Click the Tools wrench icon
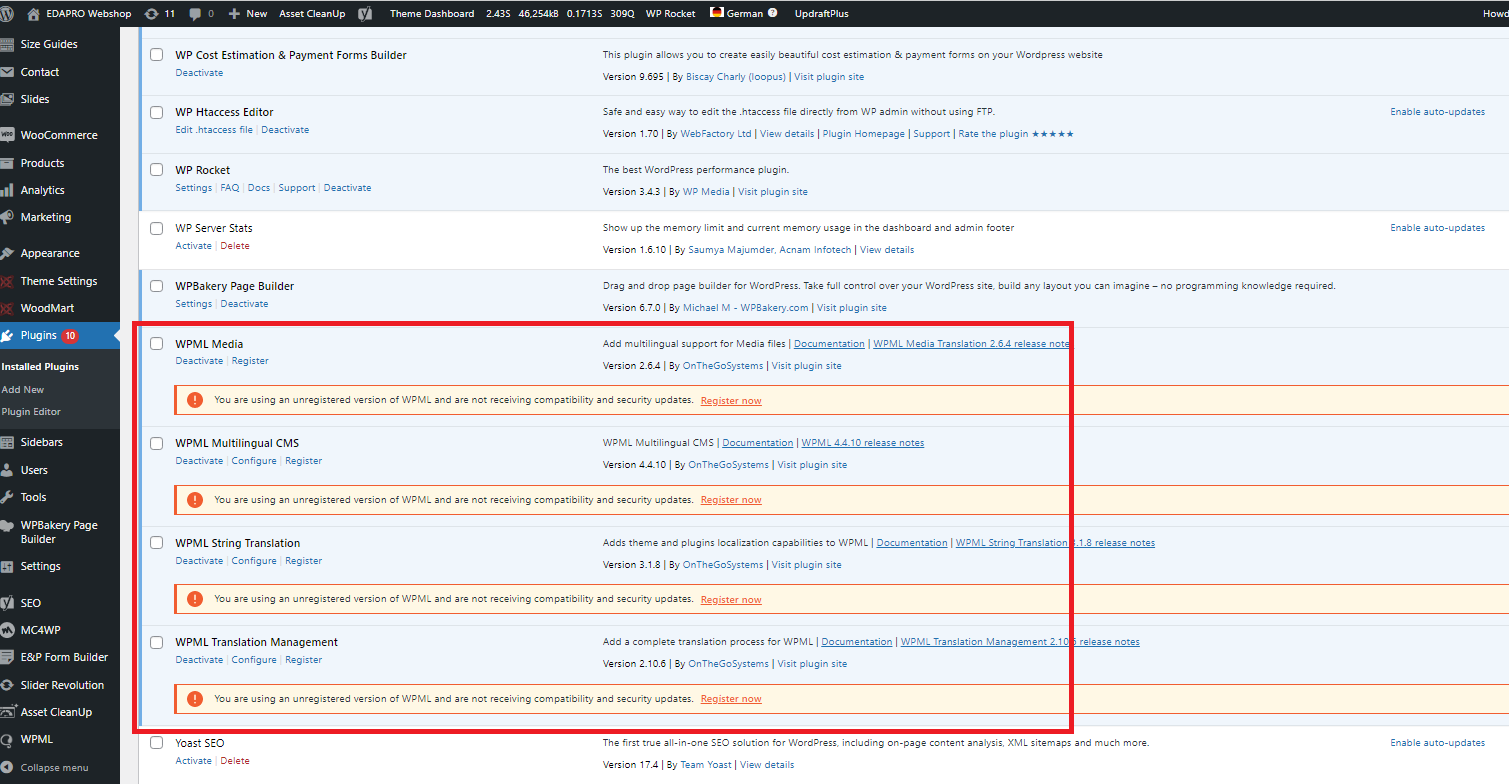 pyautogui.click(x=8, y=497)
